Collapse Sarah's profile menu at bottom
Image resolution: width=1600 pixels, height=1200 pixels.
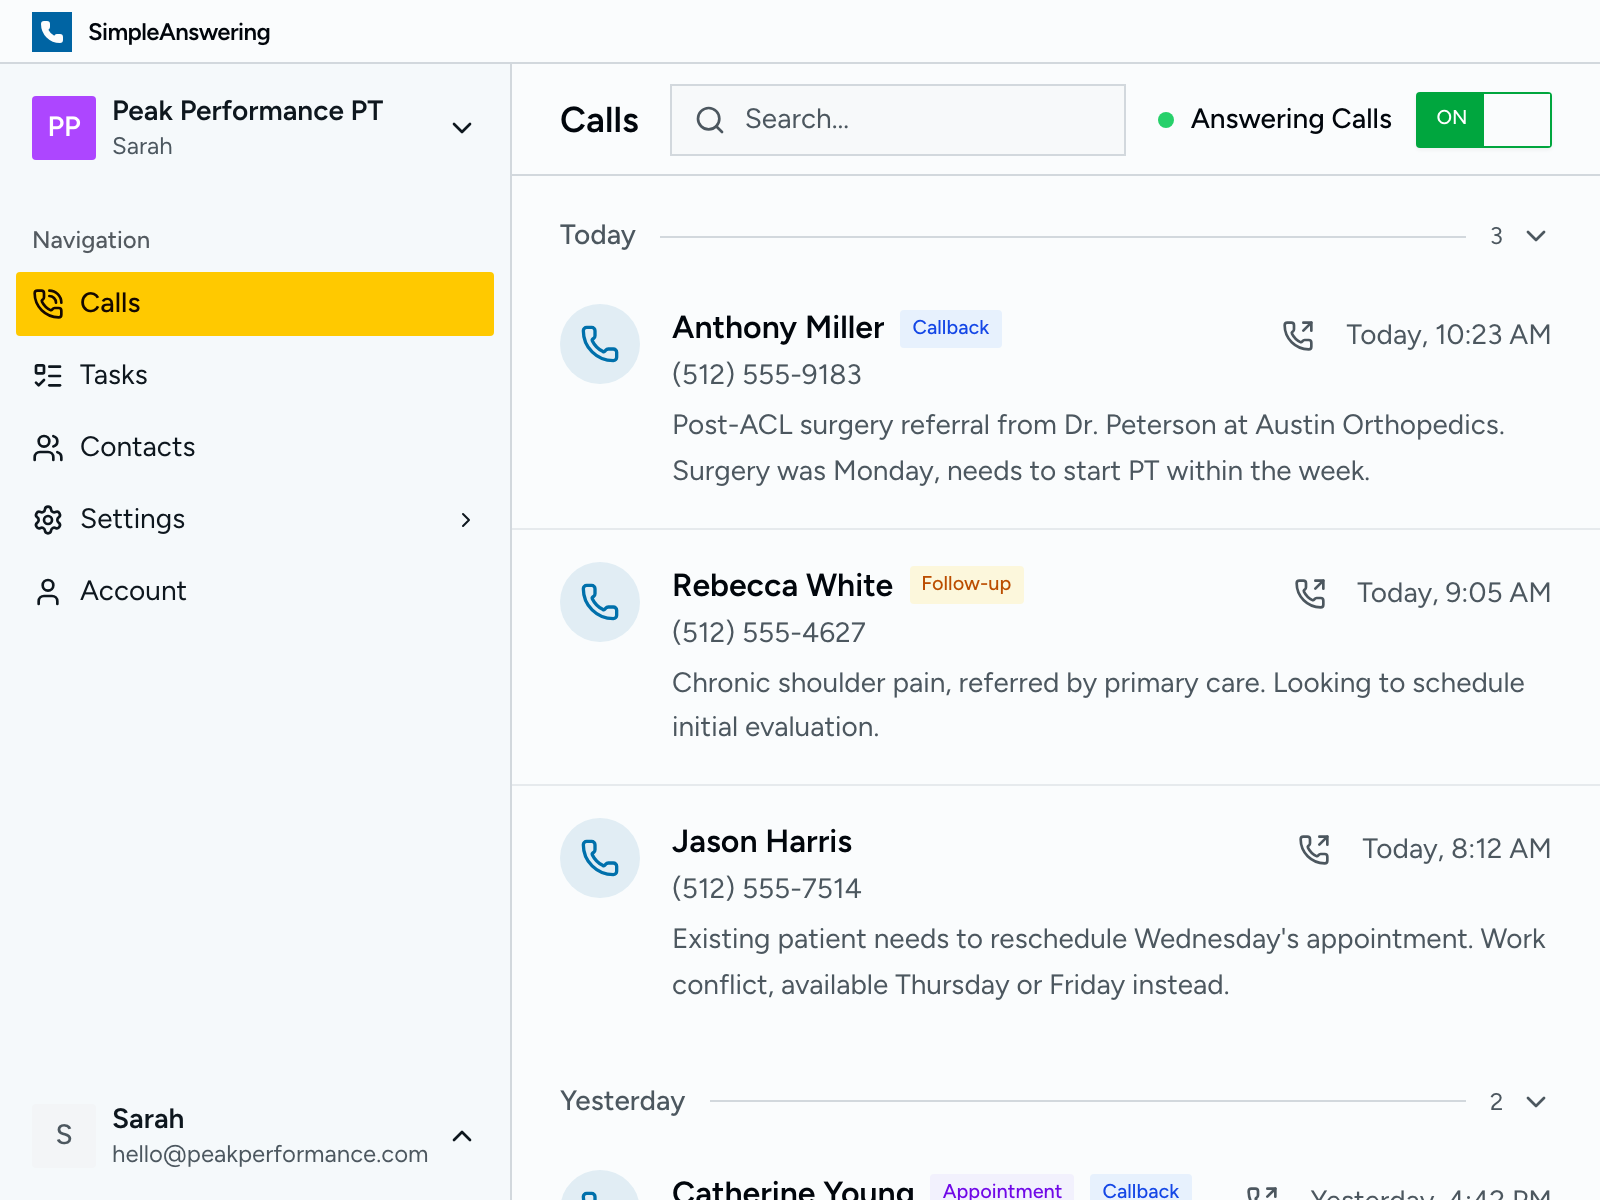[x=462, y=1136]
